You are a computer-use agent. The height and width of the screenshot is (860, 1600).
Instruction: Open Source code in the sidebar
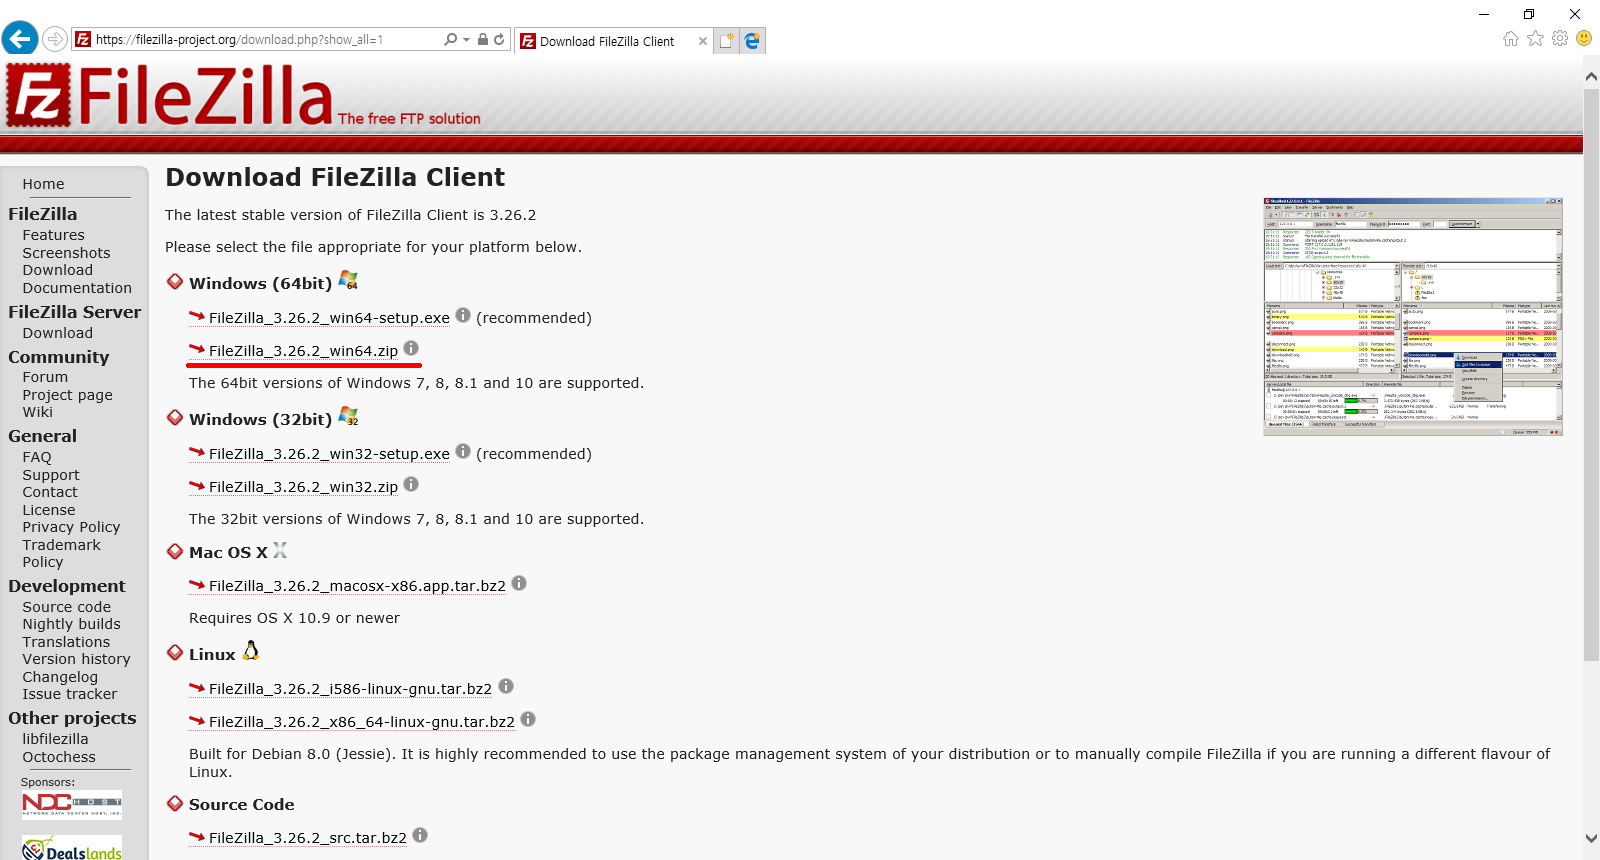pyautogui.click(x=67, y=607)
